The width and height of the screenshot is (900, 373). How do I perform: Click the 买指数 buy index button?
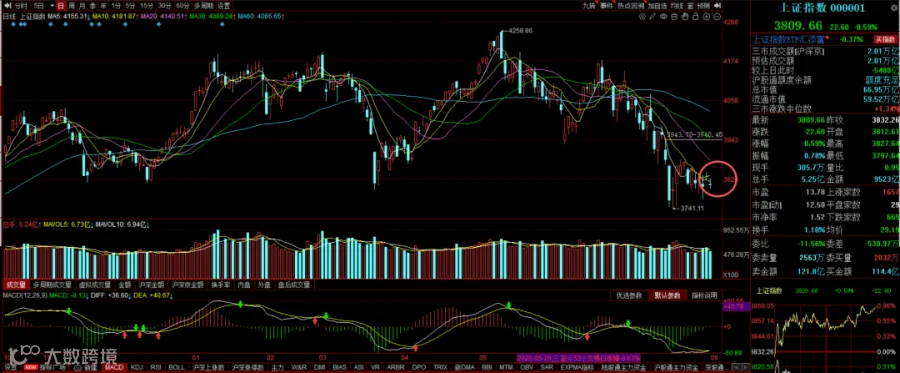click(885, 40)
